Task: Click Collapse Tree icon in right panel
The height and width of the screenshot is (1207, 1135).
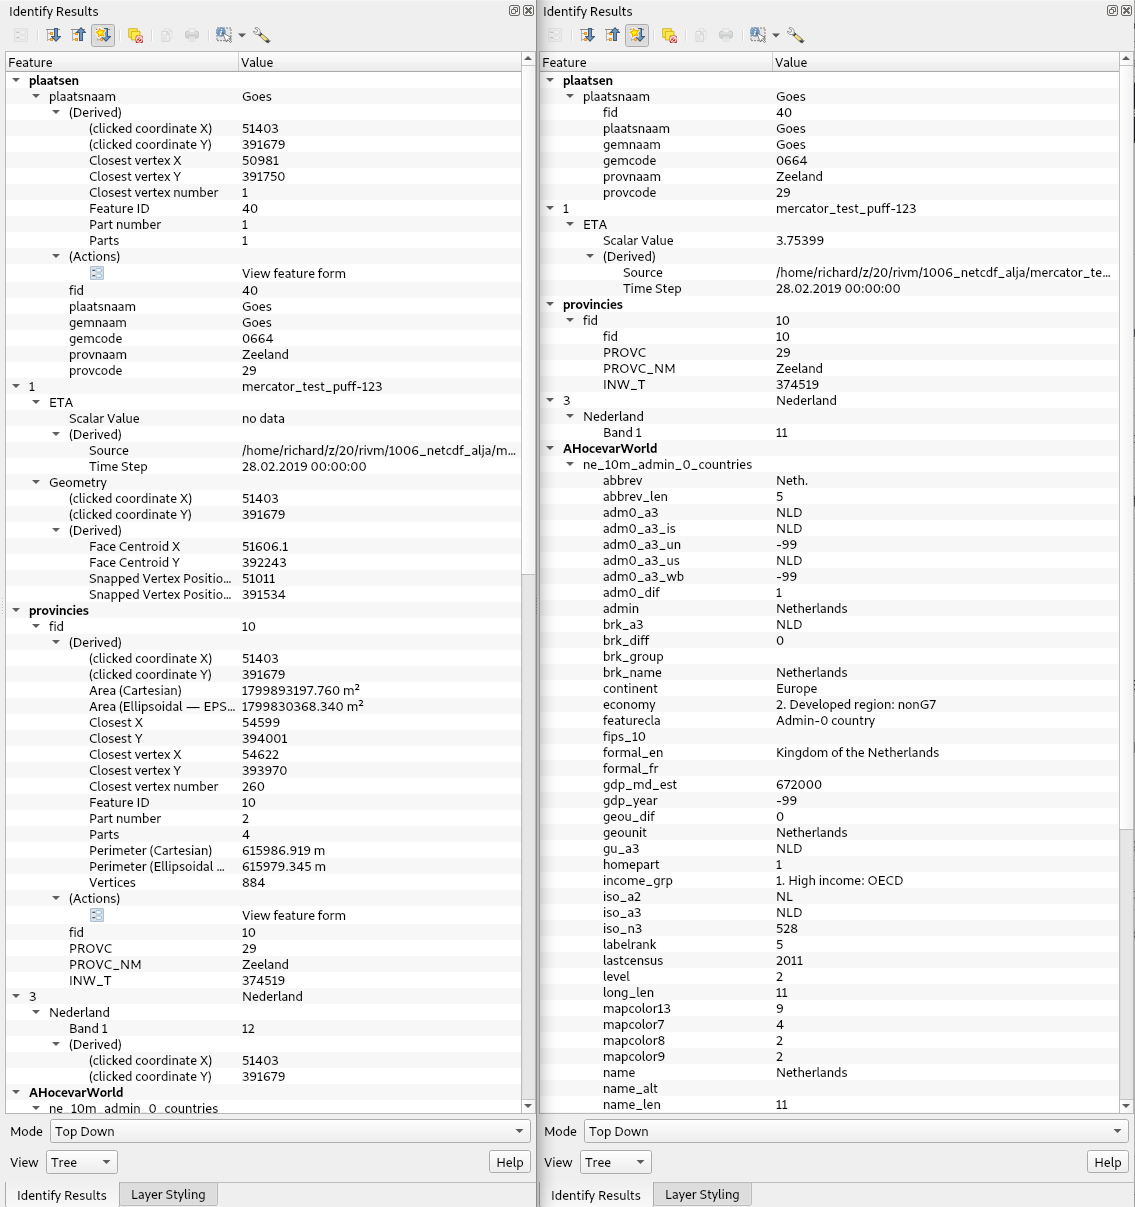Action: (x=612, y=35)
